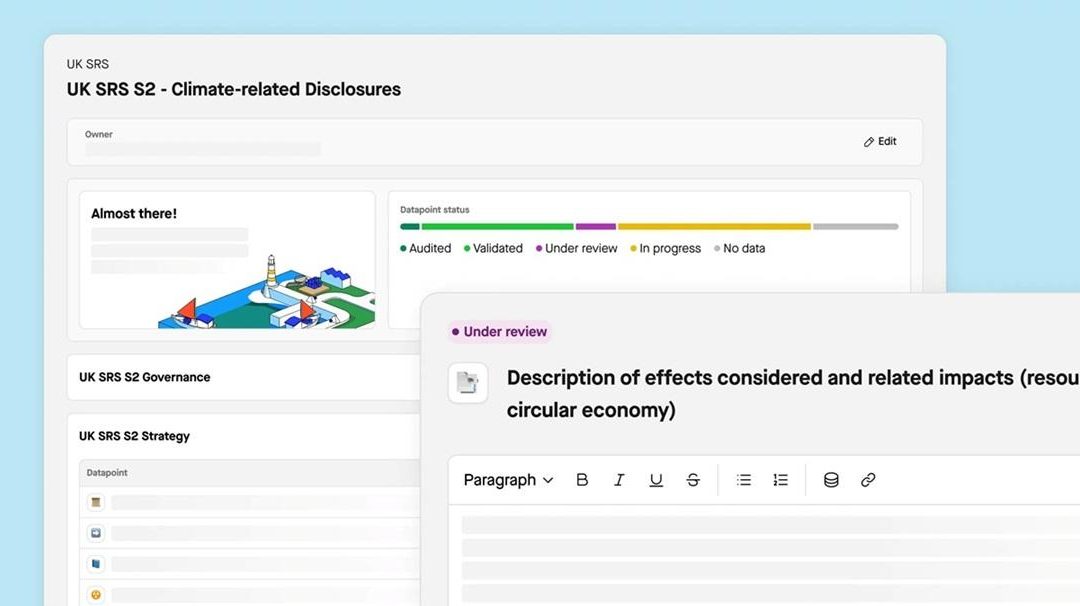Click the dark green Audited progress segment
1080x606 pixels.
[410, 227]
